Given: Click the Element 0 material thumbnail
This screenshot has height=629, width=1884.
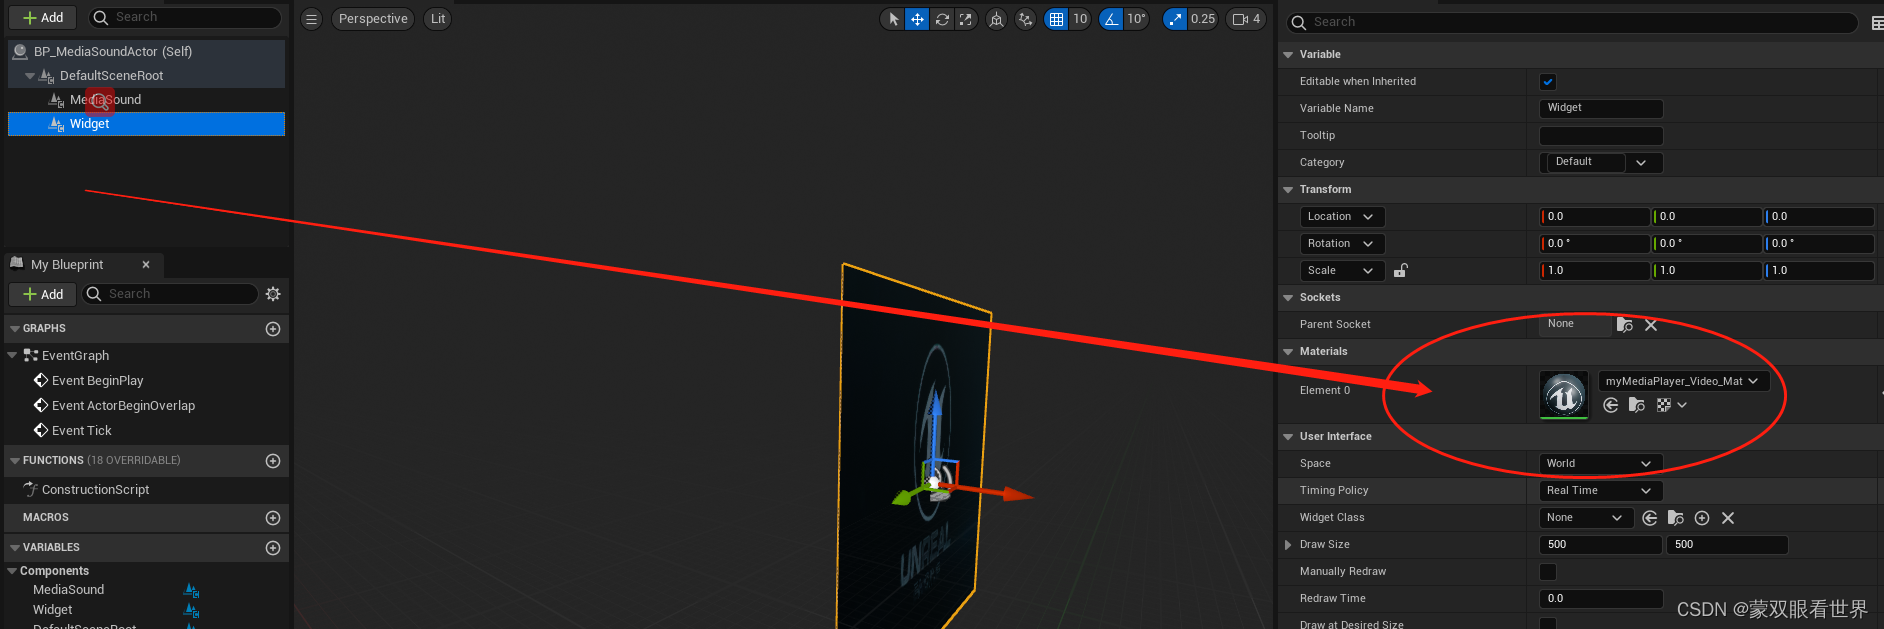Looking at the screenshot, I should click(1564, 395).
